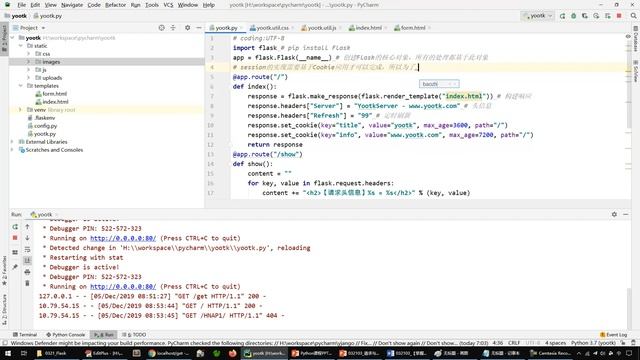
Task: Expand the js folder
Action: click(x=29, y=70)
